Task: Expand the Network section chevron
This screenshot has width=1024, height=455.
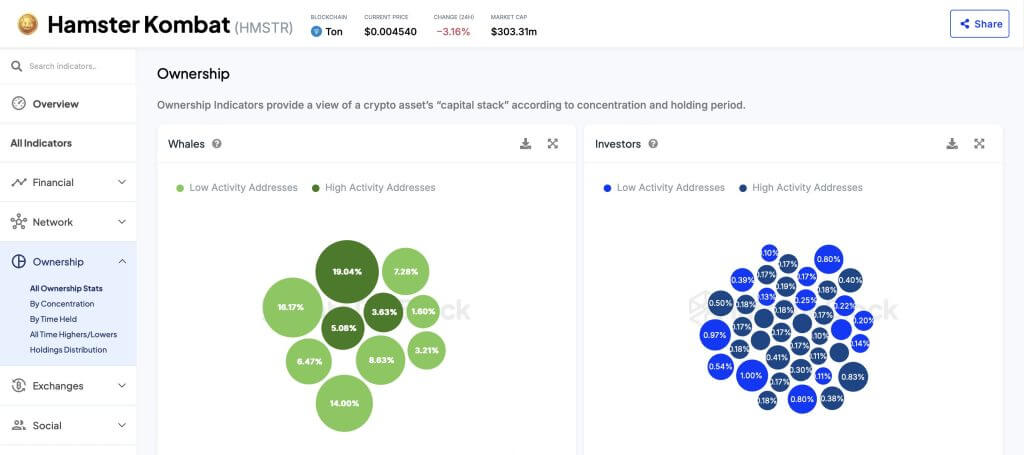Action: pos(121,222)
